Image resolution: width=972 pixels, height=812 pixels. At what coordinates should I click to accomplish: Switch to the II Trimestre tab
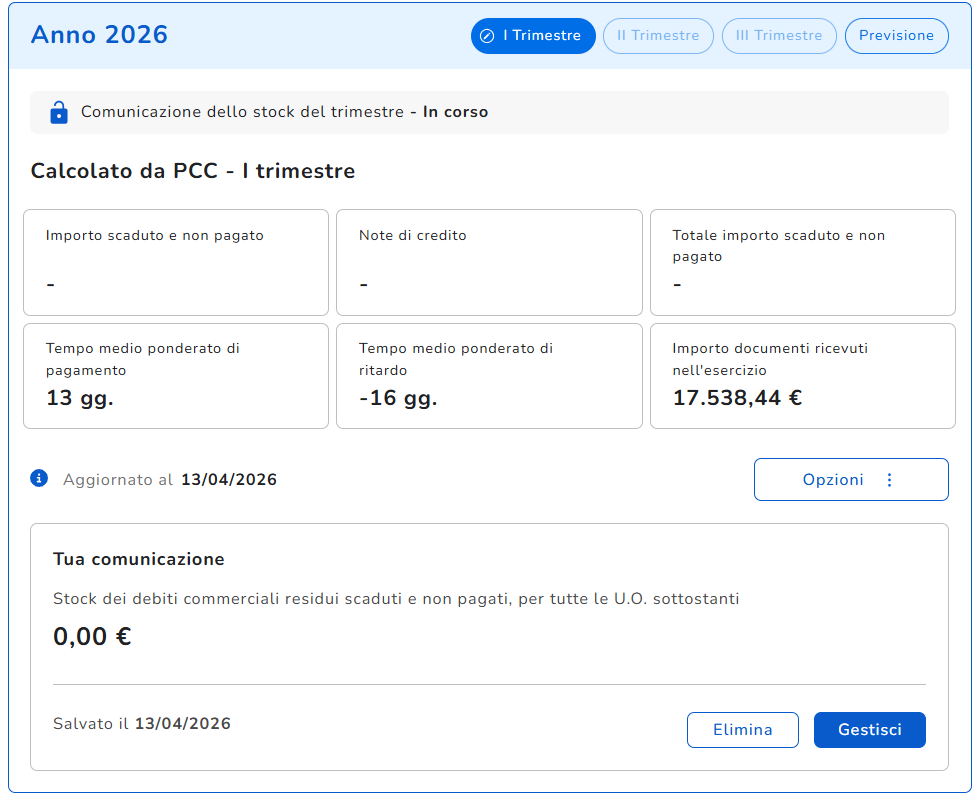click(658, 36)
